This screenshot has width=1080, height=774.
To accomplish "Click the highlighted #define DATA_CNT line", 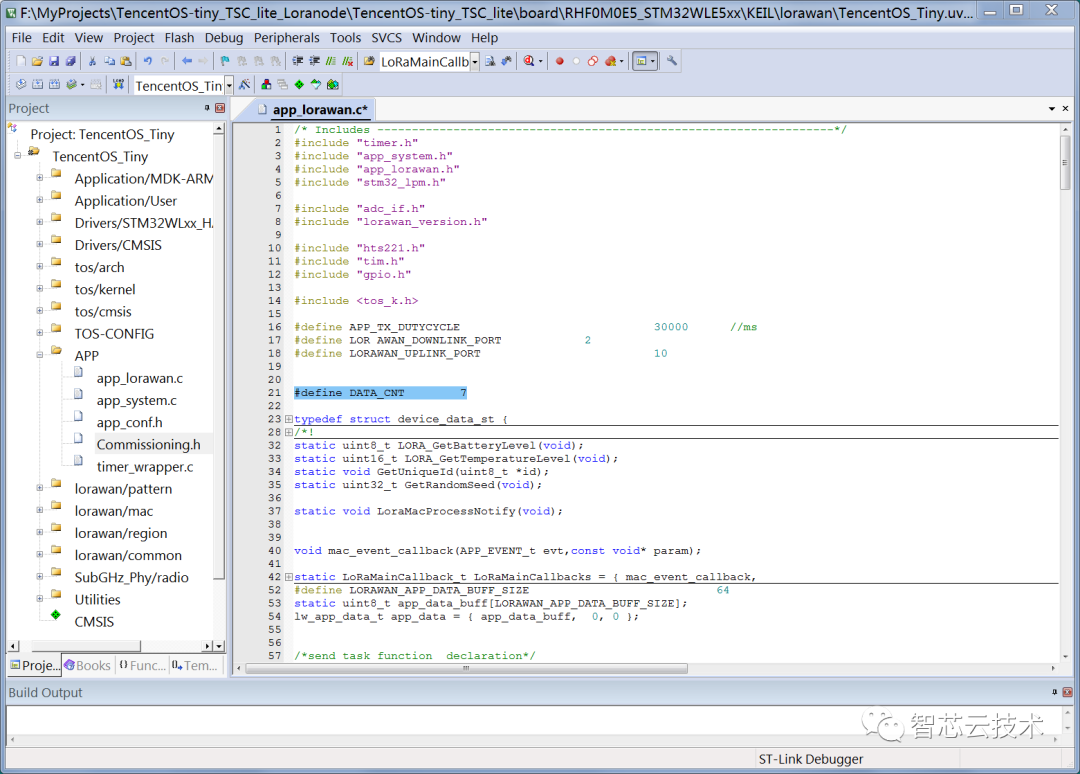I will pos(380,393).
